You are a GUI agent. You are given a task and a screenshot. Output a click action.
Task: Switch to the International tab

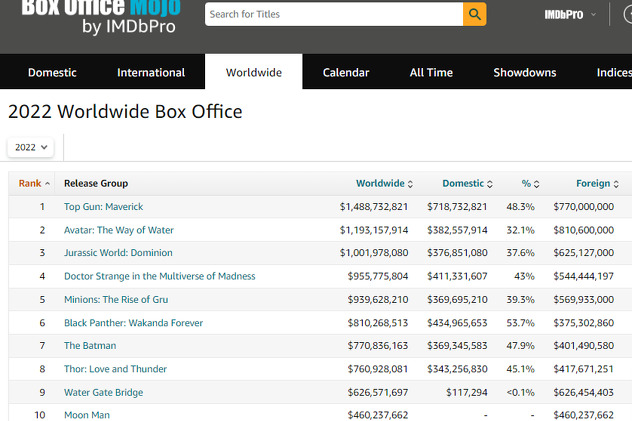tap(151, 73)
